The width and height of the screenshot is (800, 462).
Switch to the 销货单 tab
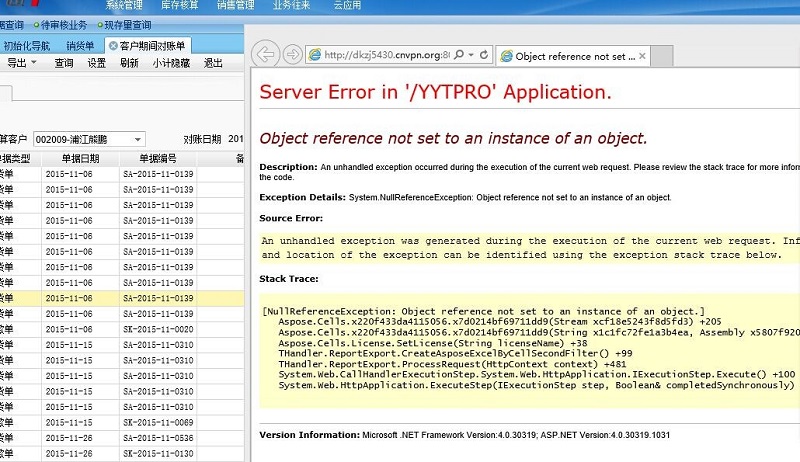[80, 45]
